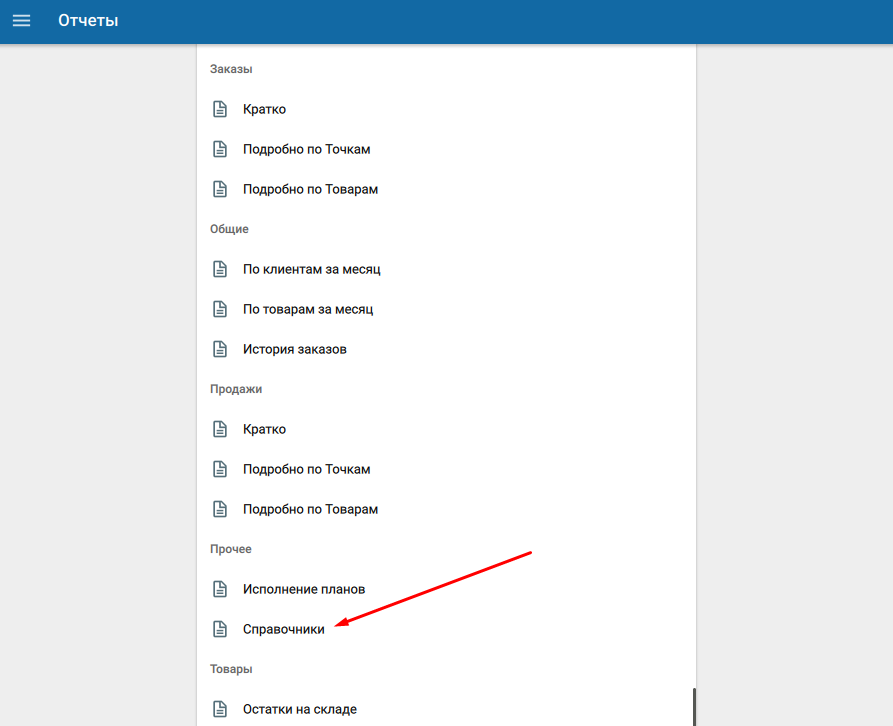Select the Справочники report label
The width and height of the screenshot is (893, 726).
tap(283, 629)
